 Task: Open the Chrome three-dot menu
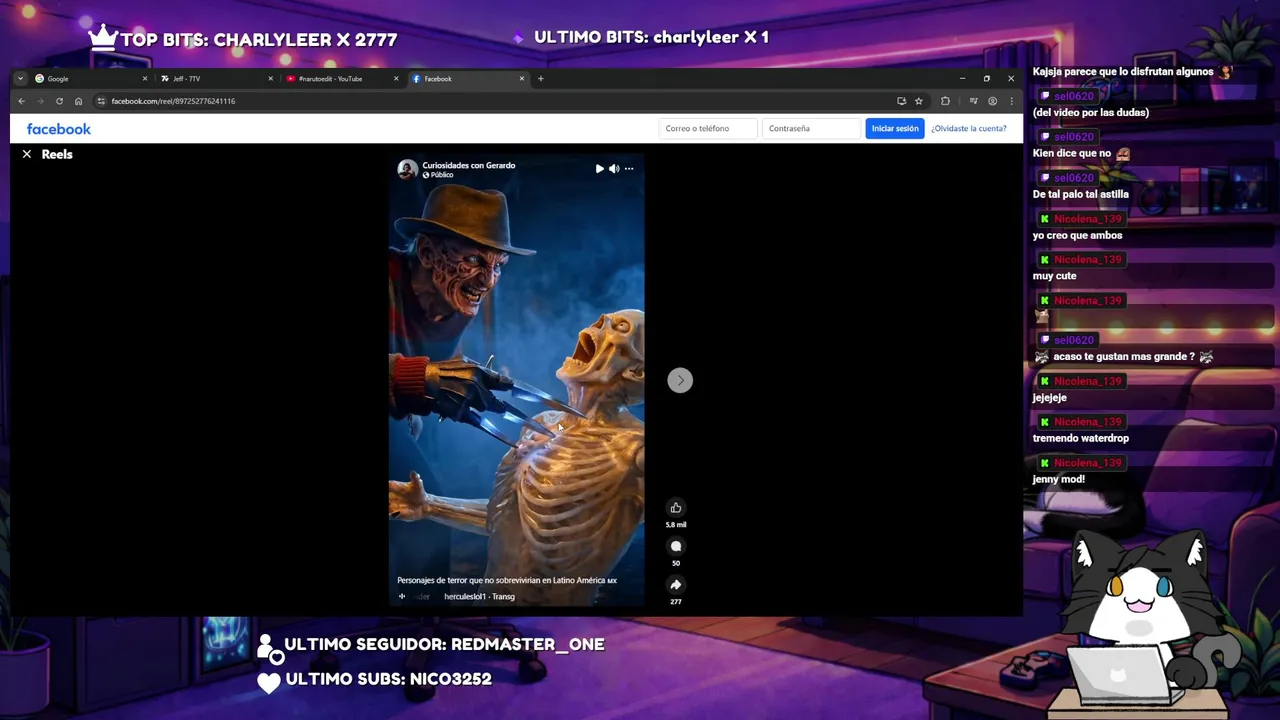click(1011, 101)
